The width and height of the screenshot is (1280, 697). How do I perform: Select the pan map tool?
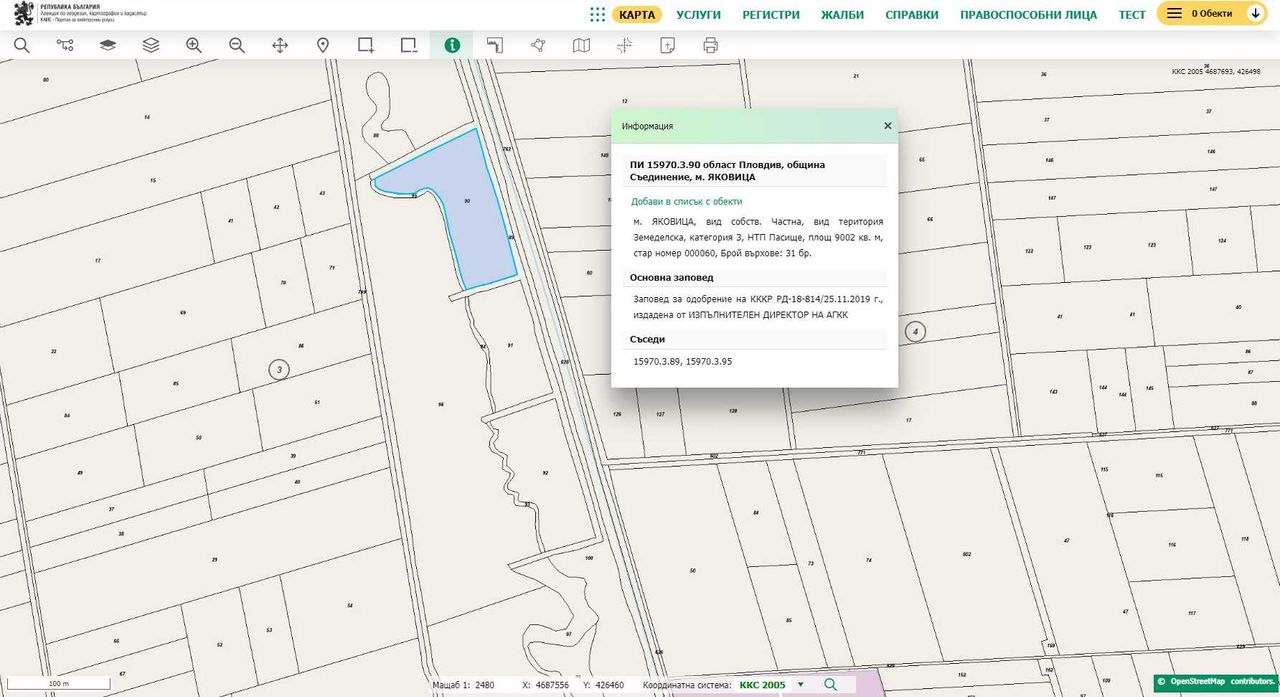pyautogui.click(x=280, y=45)
